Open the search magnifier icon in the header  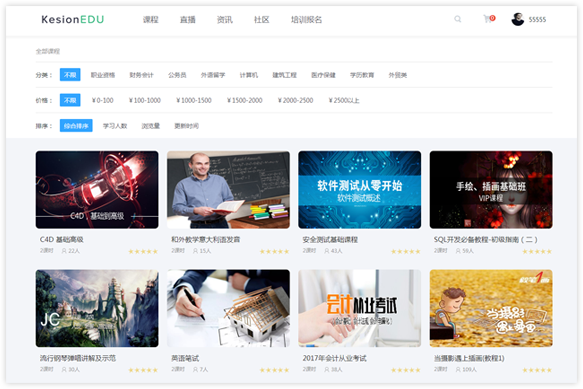tap(457, 19)
